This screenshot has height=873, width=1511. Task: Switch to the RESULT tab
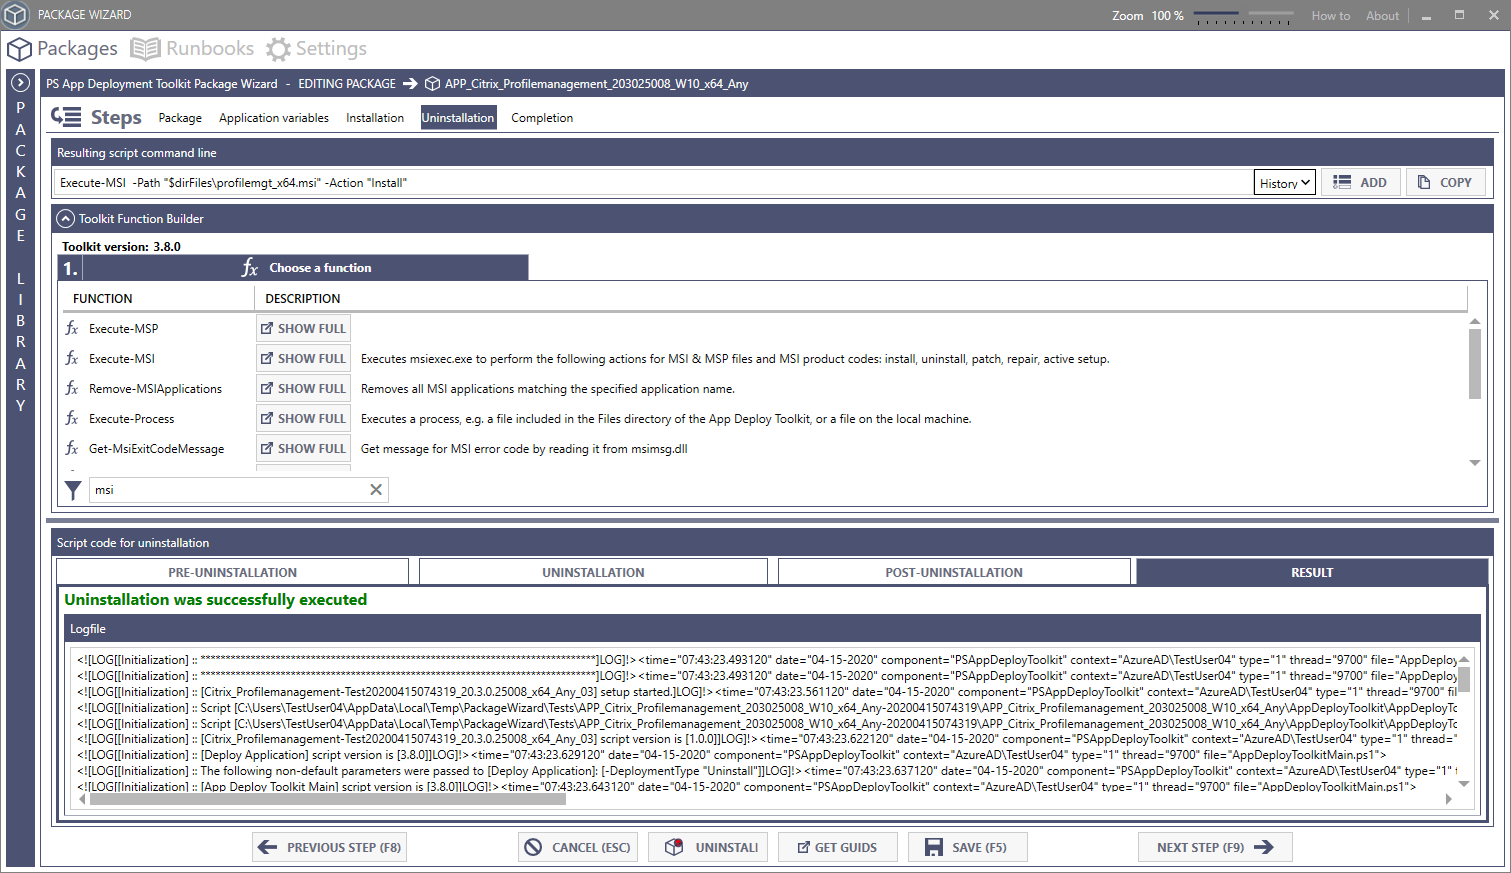coord(1312,573)
